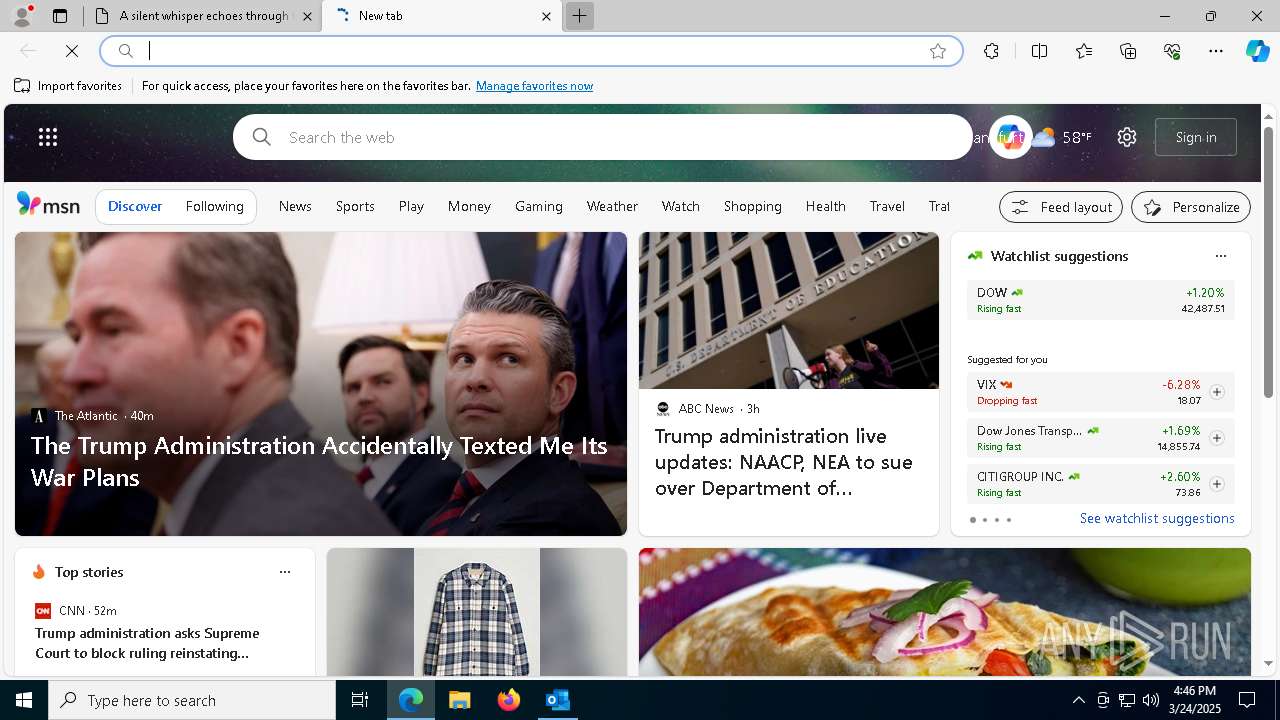Viewport: 1280px width, 720px height.
Task: Open Settings and more ellipsis
Action: pyautogui.click(x=1216, y=51)
